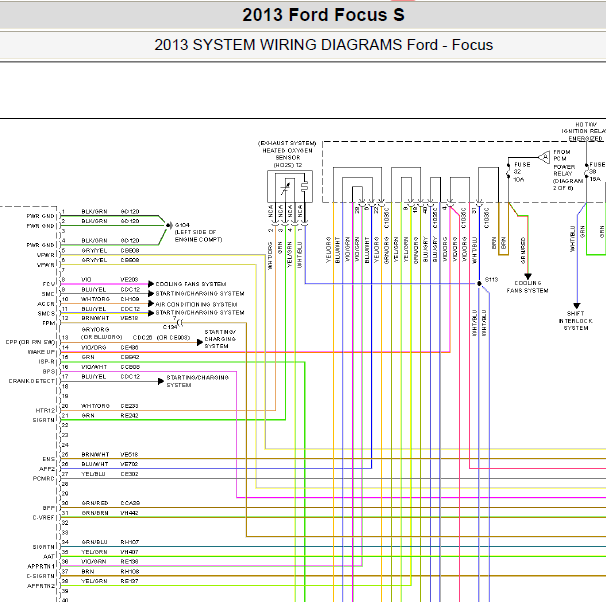This screenshot has width=606, height=602.
Task: Click the FPM pin label
Action: click(49, 323)
